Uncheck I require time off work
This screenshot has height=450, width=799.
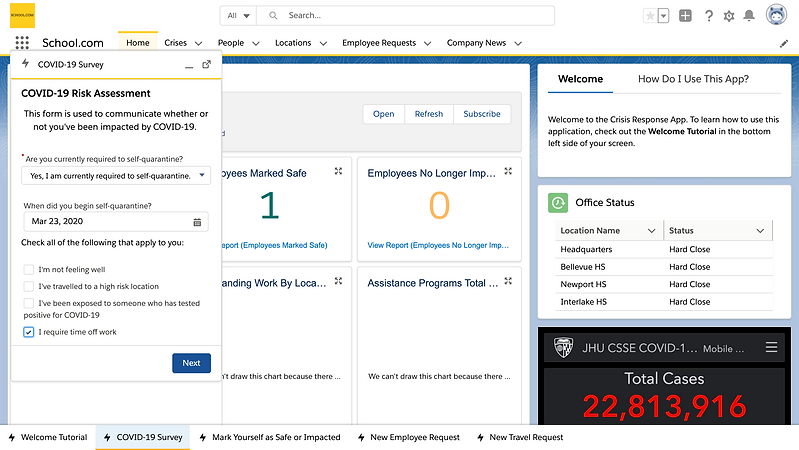coord(29,332)
